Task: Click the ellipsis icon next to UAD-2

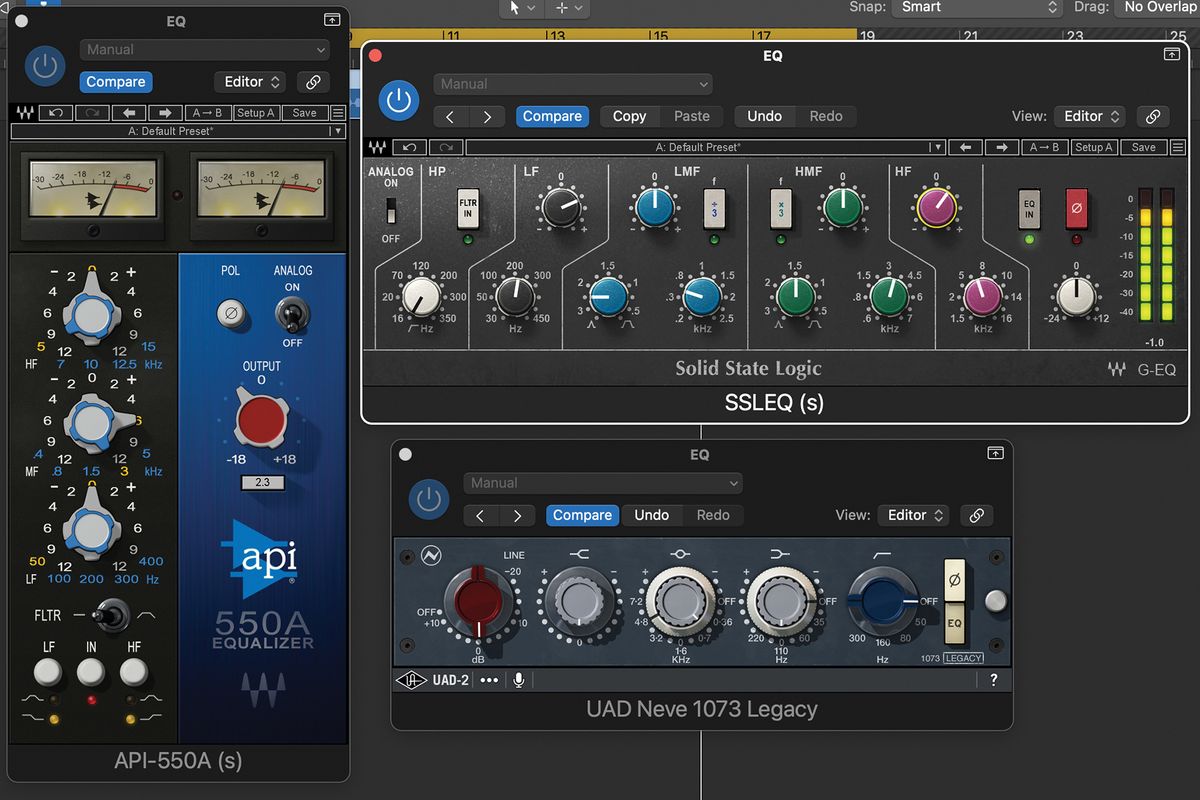Action: coord(489,680)
